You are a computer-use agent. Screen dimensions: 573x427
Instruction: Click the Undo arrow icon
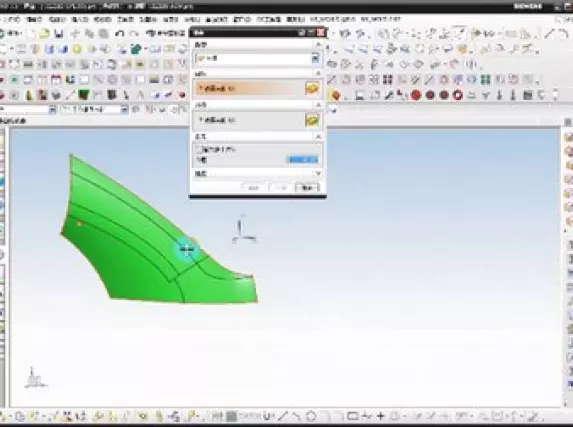click(x=119, y=34)
